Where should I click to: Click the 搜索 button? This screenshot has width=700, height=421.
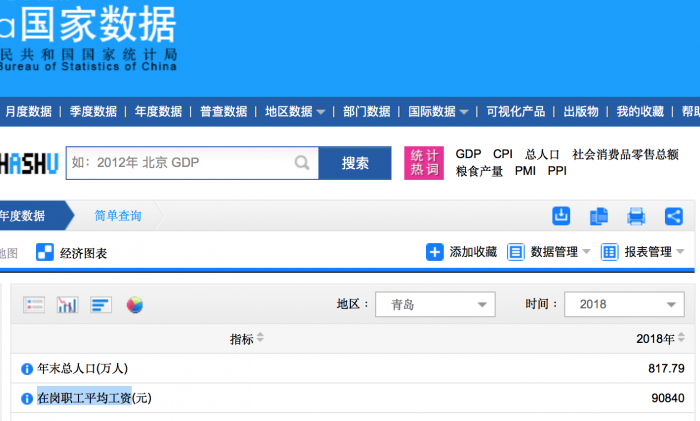click(x=355, y=163)
